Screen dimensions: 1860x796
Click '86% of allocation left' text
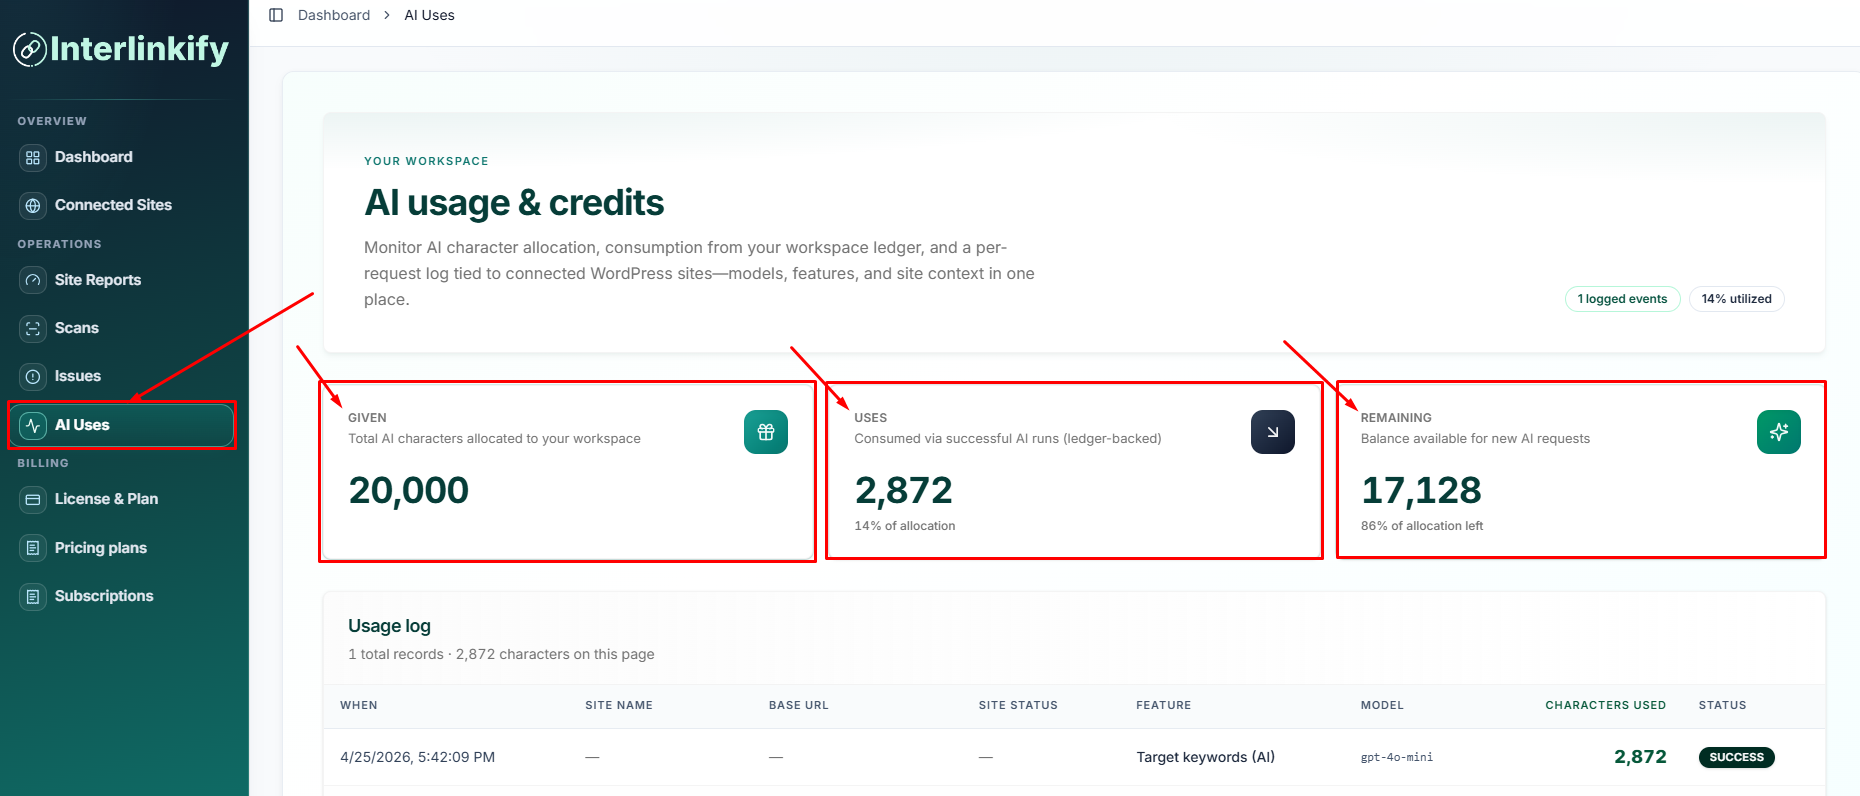point(1422,526)
